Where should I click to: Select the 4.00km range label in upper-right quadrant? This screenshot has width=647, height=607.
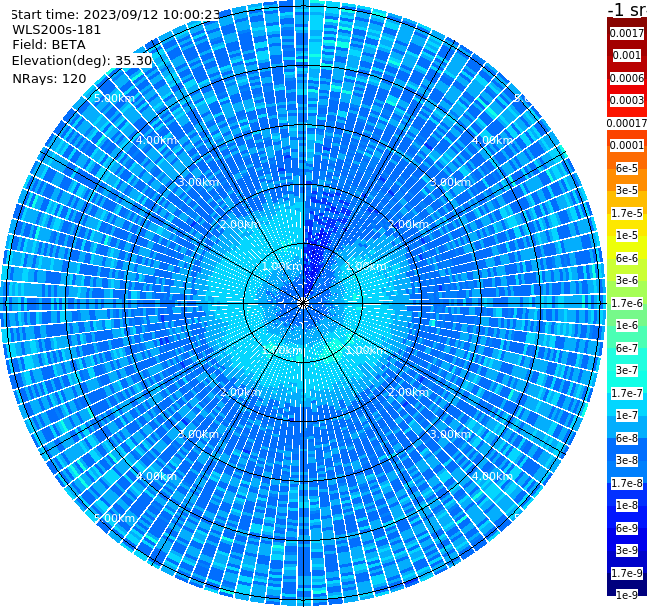[x=492, y=140]
